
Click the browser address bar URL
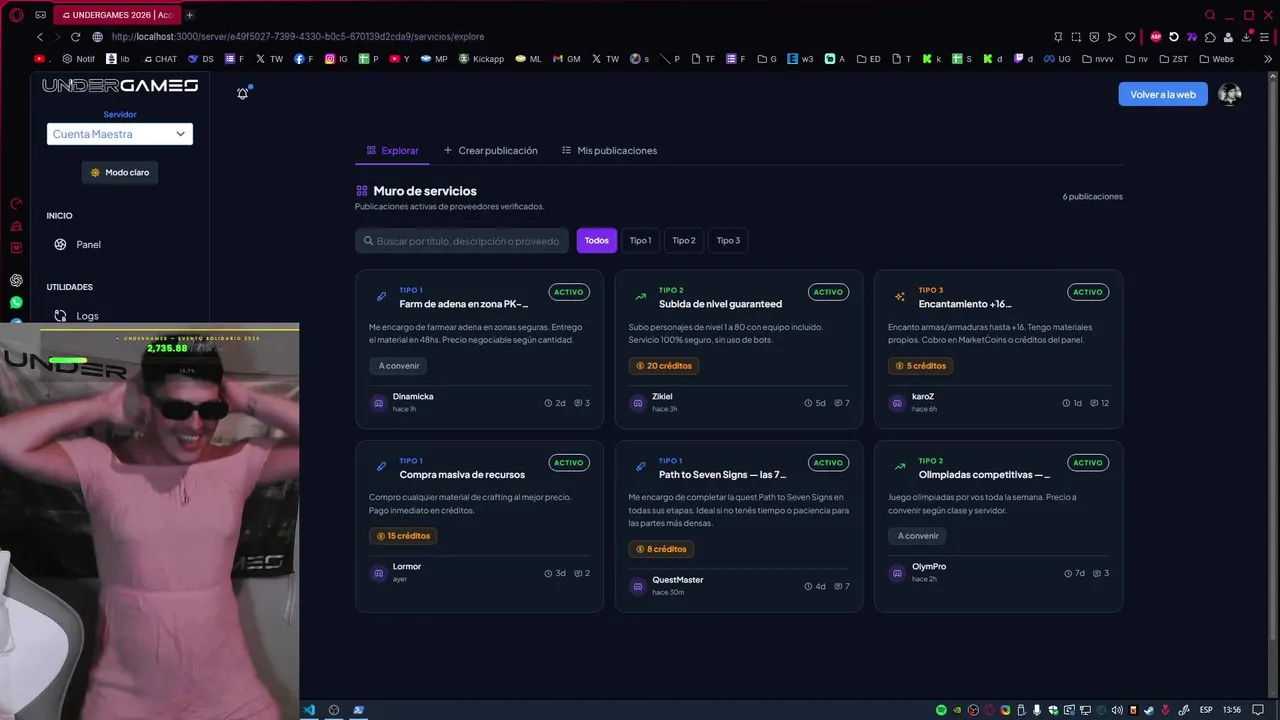click(x=298, y=37)
